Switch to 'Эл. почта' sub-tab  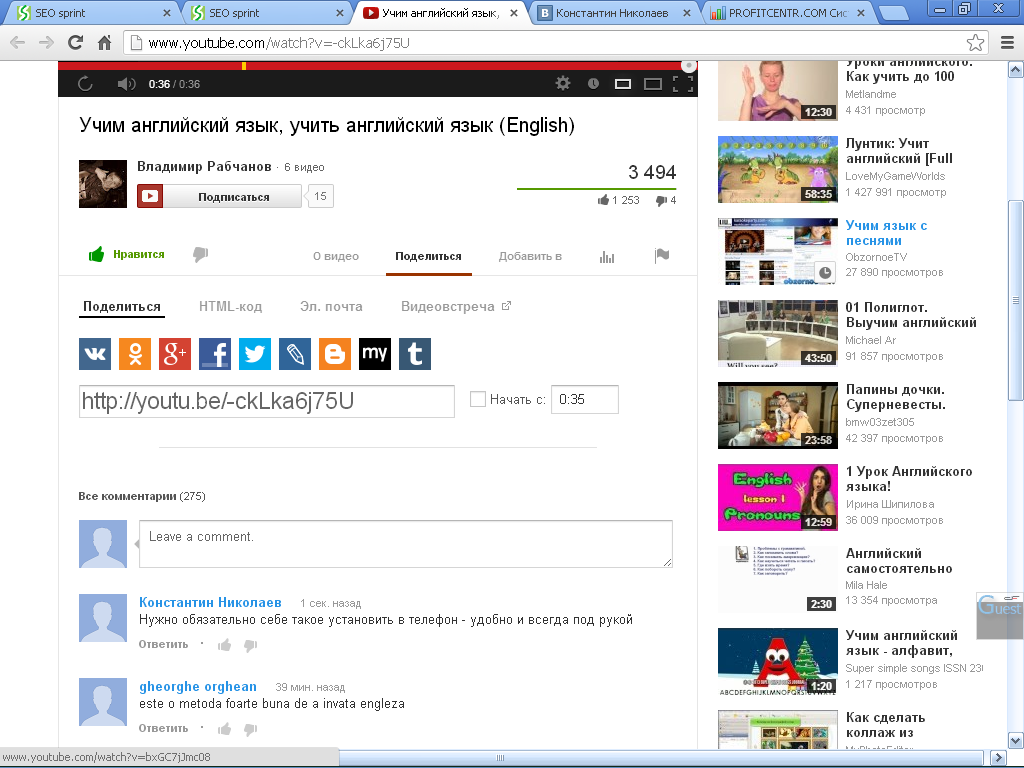coord(331,306)
